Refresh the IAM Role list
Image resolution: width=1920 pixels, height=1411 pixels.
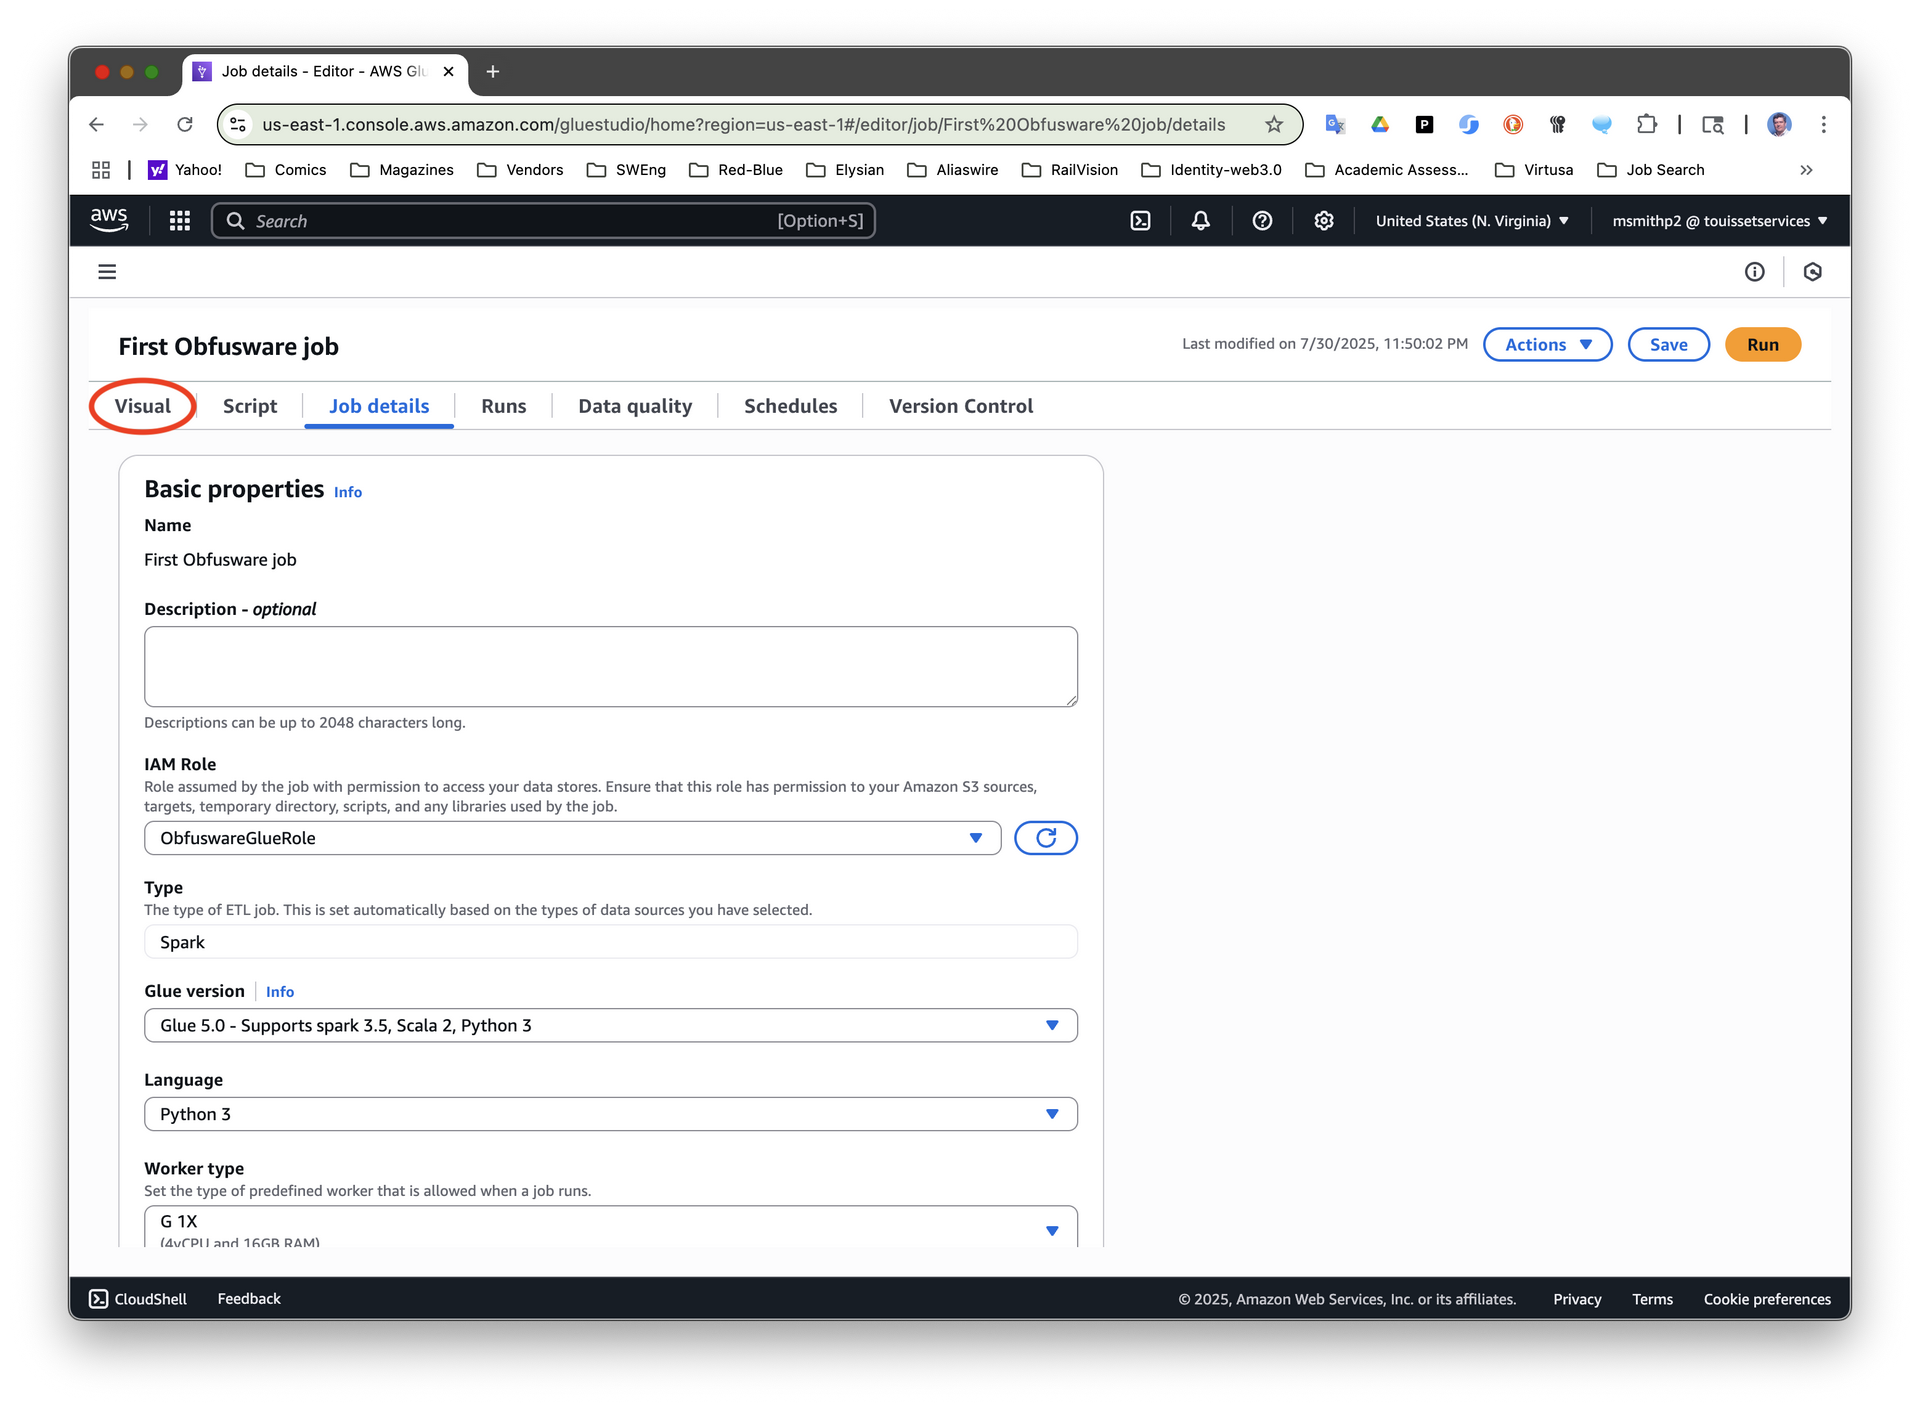tap(1045, 838)
